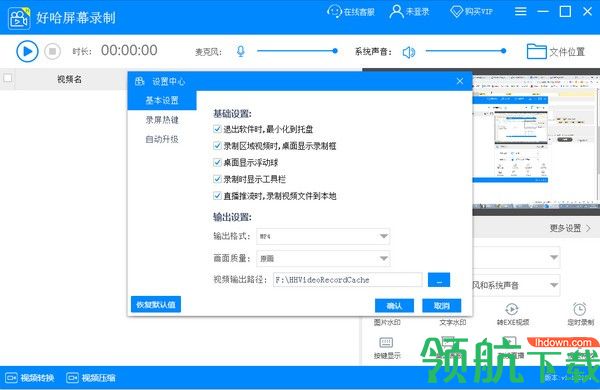The height and width of the screenshot is (390, 600).
Task: Click the 视频名 column header
Action: (x=69, y=79)
